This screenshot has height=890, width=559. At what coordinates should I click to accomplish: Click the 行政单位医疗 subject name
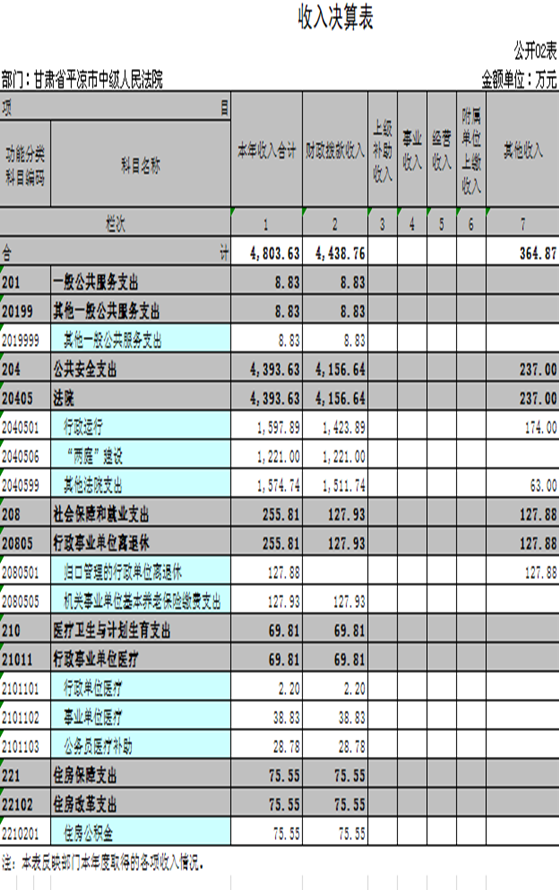[x=93, y=689]
